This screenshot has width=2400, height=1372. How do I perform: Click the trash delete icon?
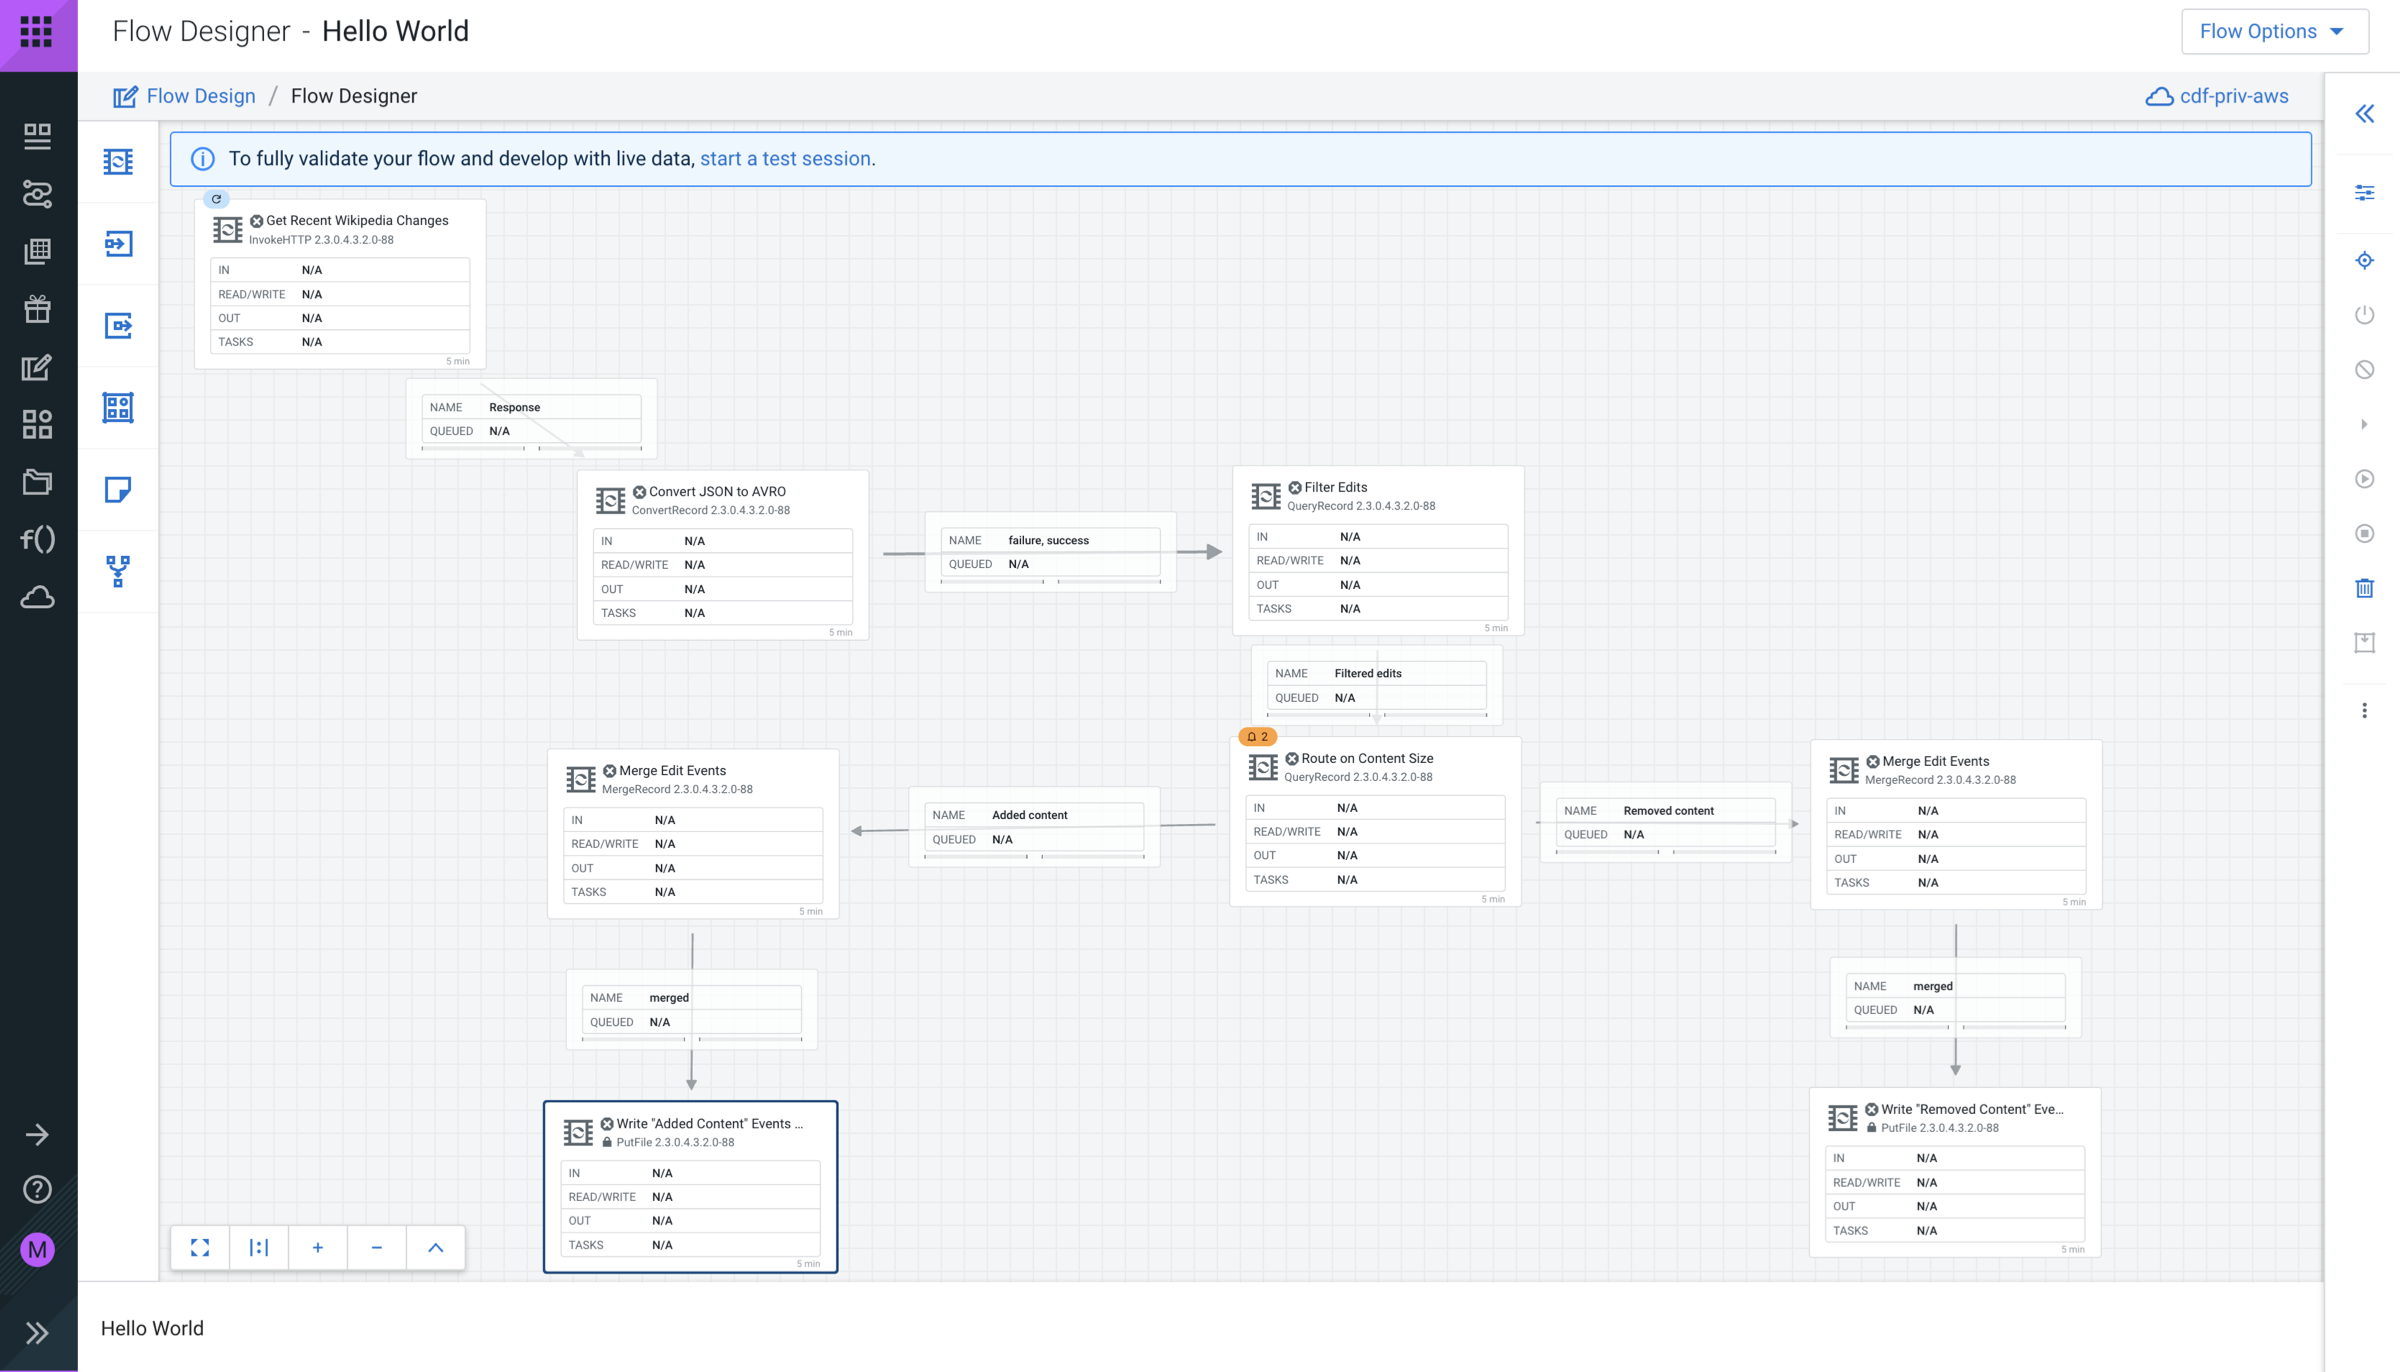tap(2364, 588)
